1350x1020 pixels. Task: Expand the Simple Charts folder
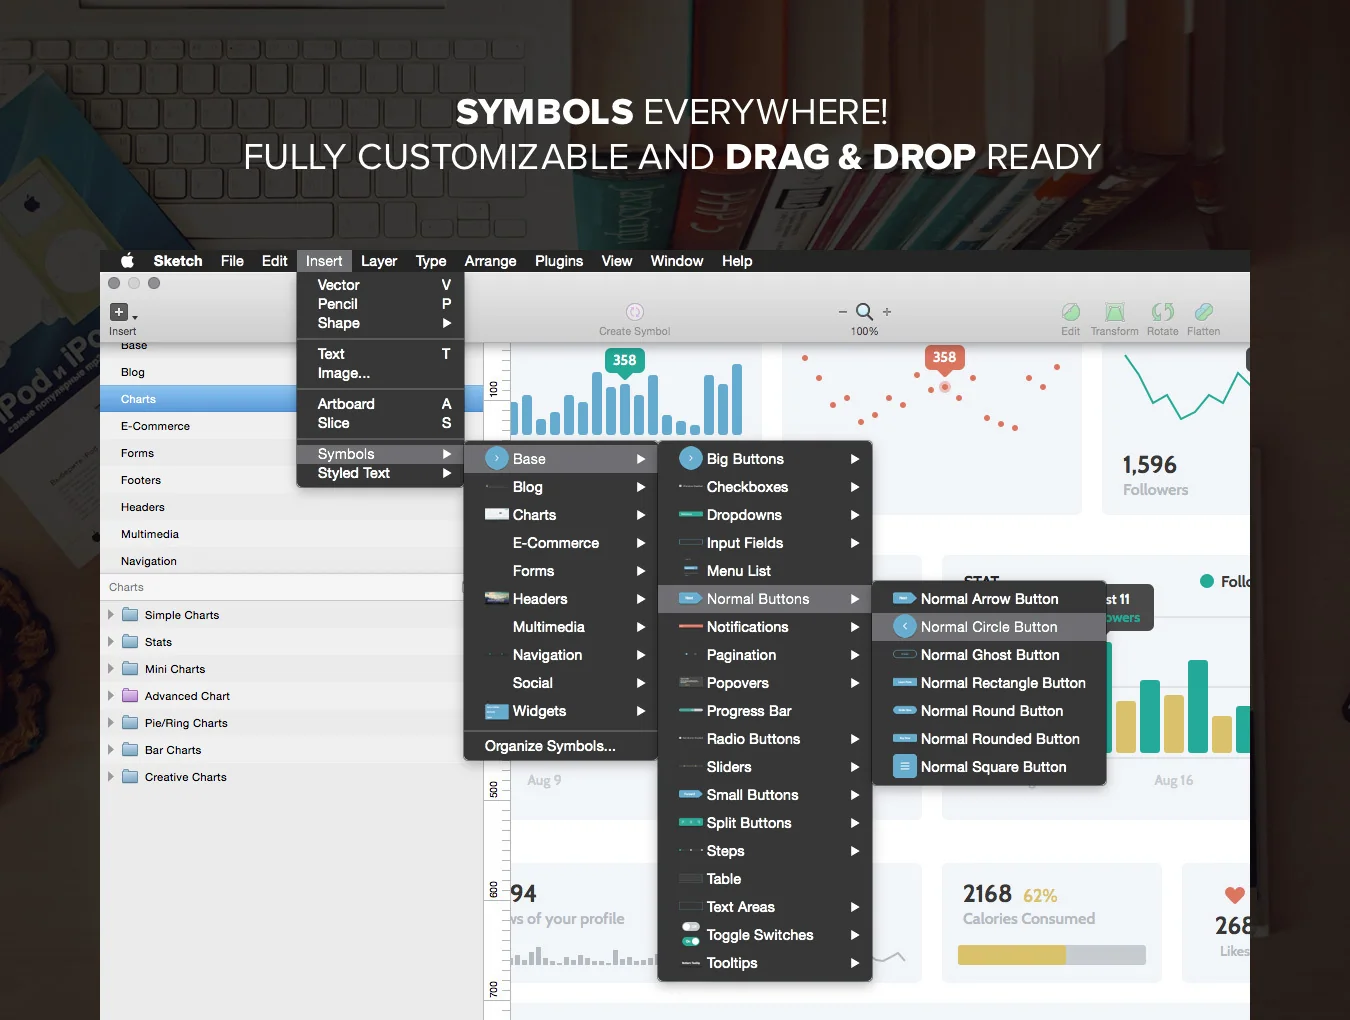pyautogui.click(x=111, y=614)
